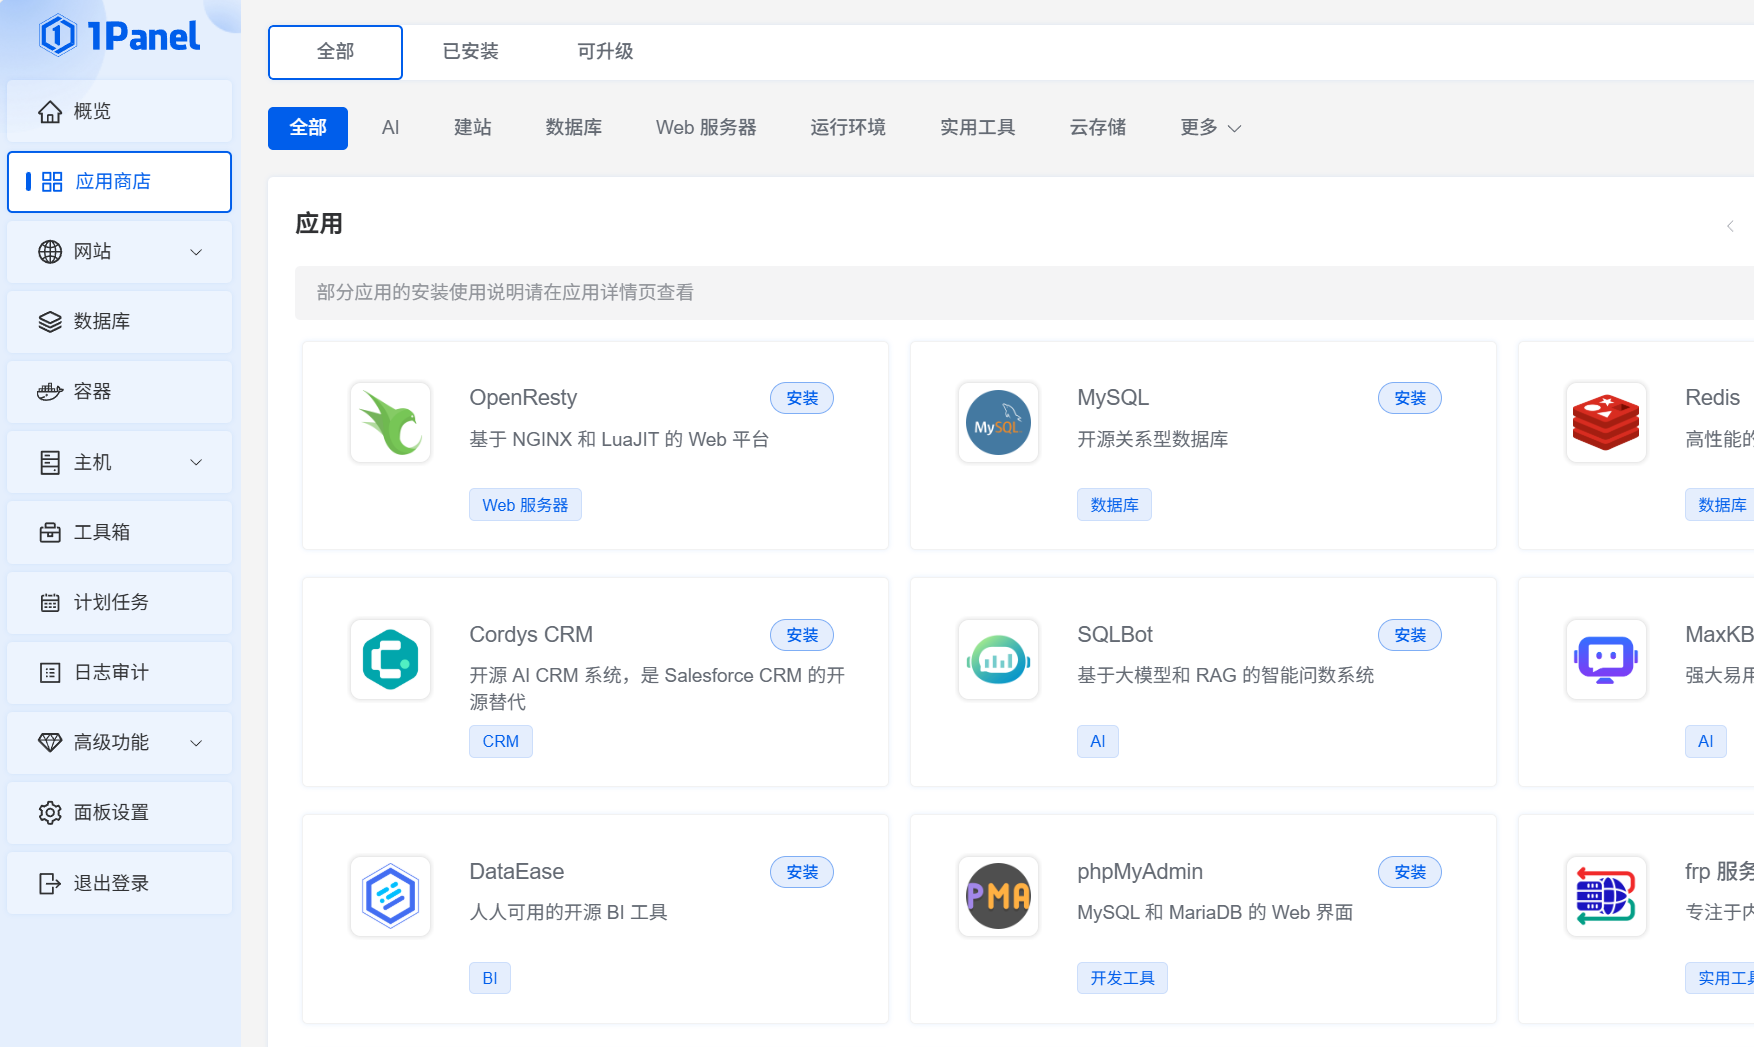Open the 更多 categories dropdown
The height and width of the screenshot is (1047, 1754).
(1210, 128)
